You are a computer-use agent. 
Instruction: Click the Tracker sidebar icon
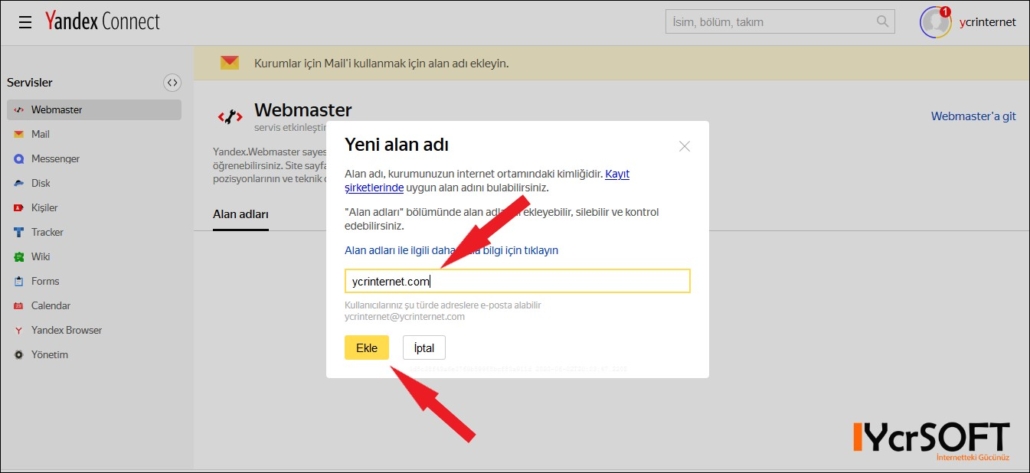[x=18, y=233]
